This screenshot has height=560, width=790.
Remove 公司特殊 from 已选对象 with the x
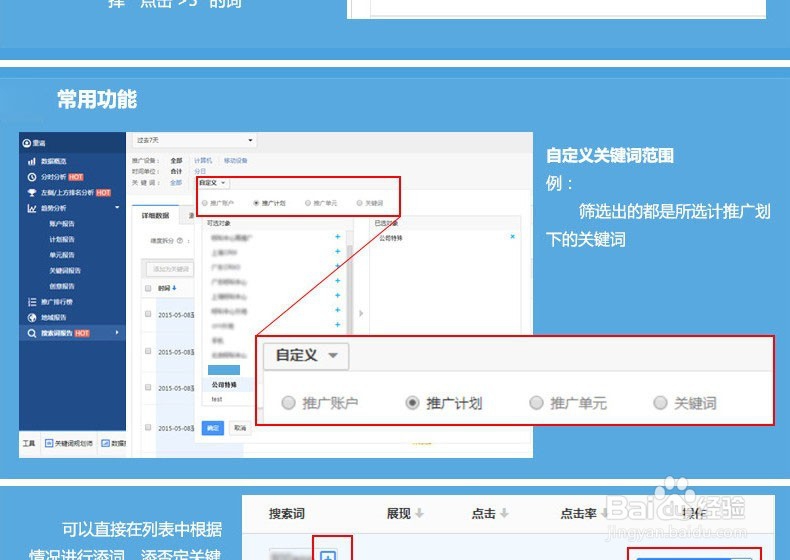pyautogui.click(x=512, y=236)
